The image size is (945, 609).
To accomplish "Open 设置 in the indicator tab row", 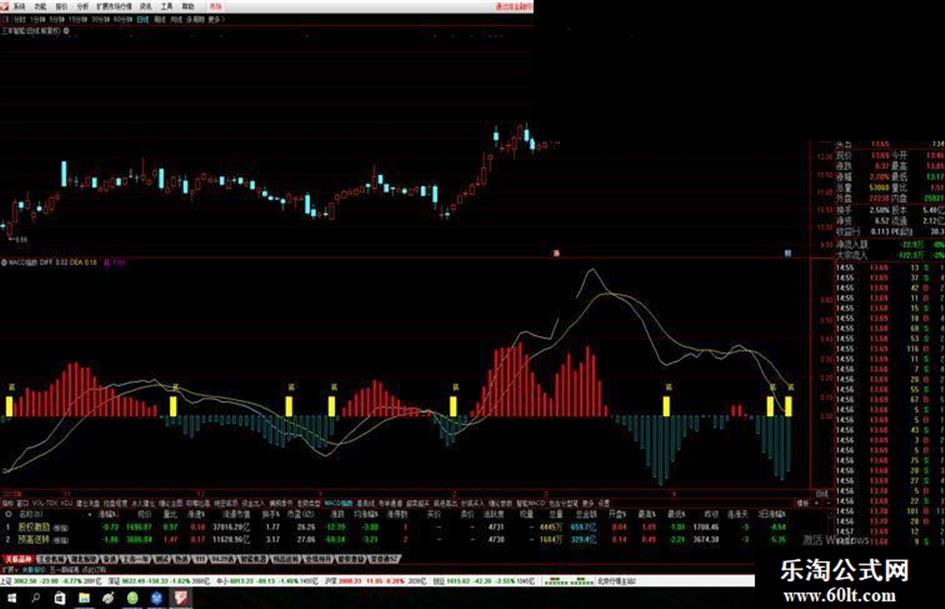I will point(603,503).
